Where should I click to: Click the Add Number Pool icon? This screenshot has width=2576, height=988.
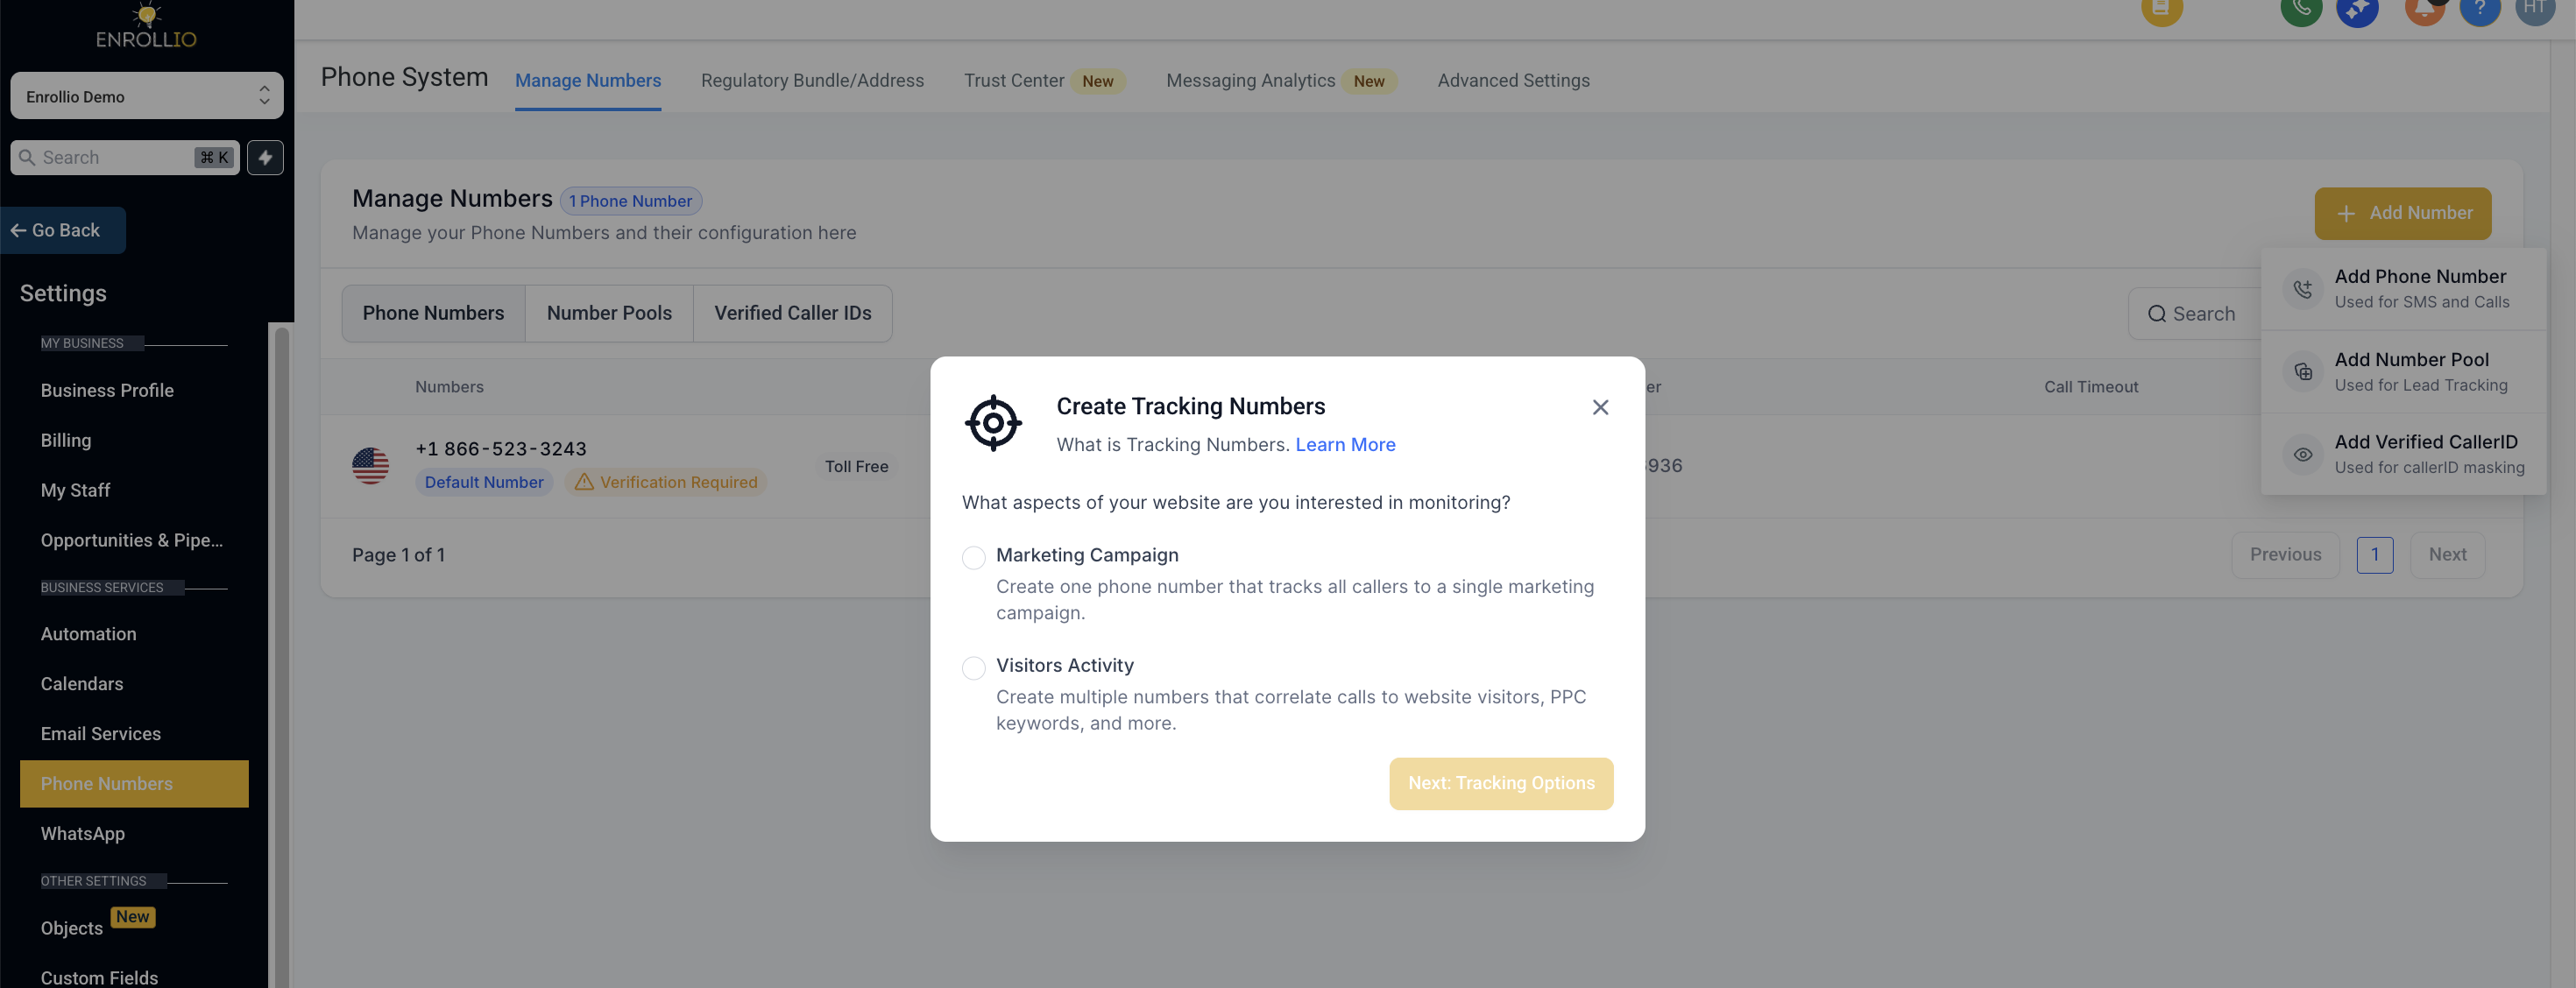pos(2302,371)
